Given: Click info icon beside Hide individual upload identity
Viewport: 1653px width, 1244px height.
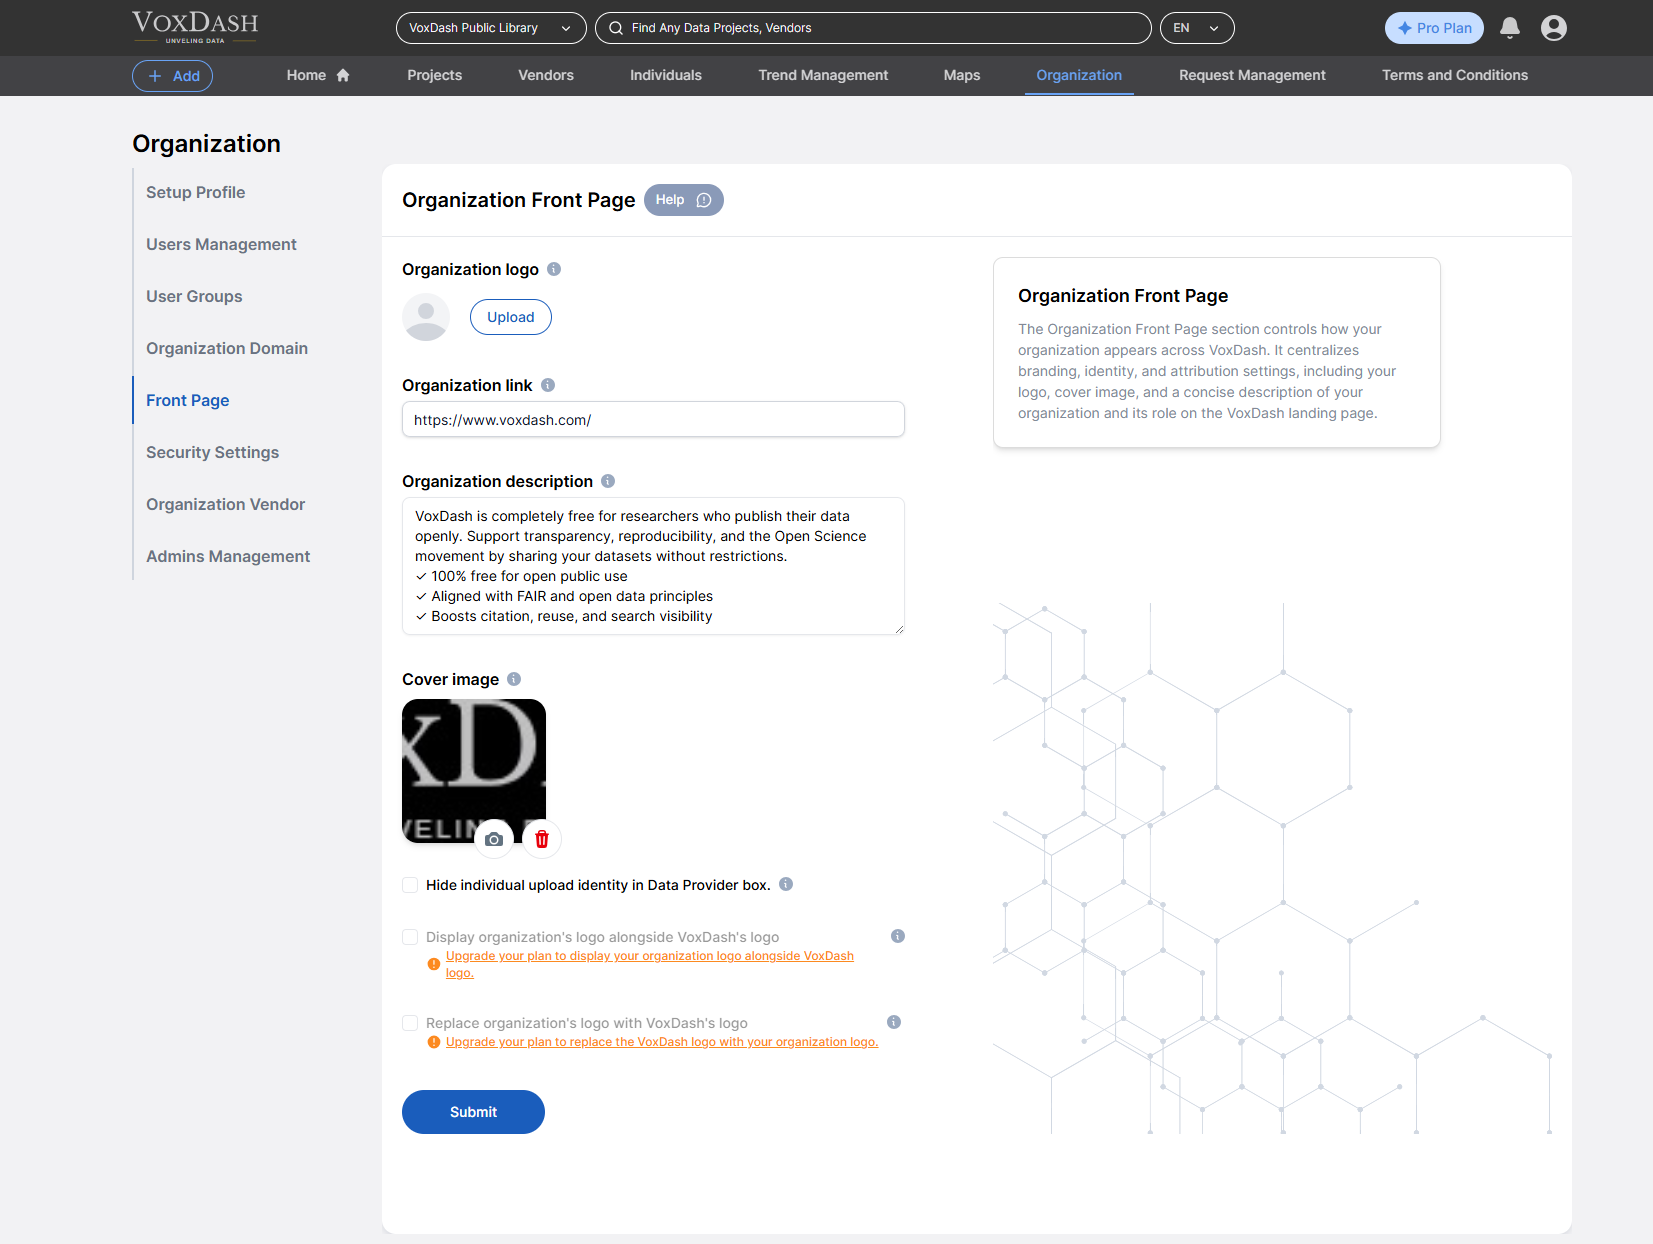Looking at the screenshot, I should (x=786, y=884).
